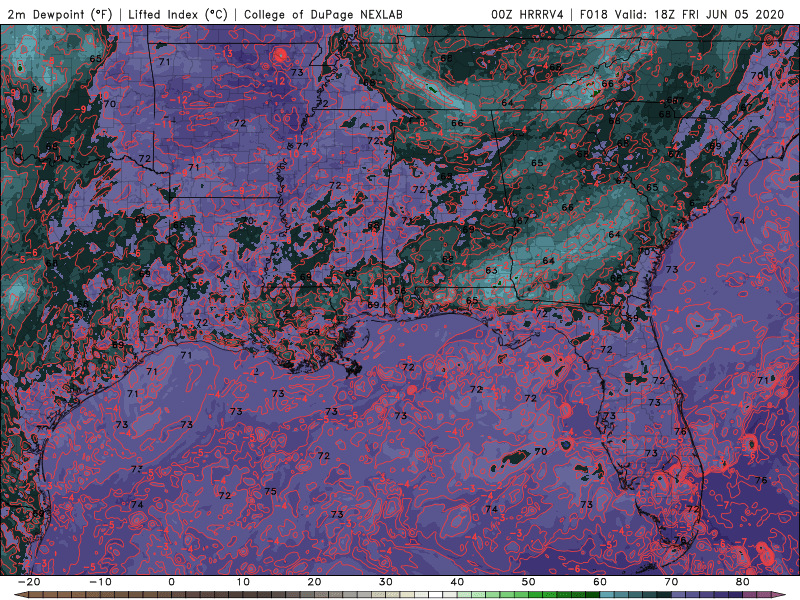
Task: Click the '50' color scale label
Action: coord(529,582)
